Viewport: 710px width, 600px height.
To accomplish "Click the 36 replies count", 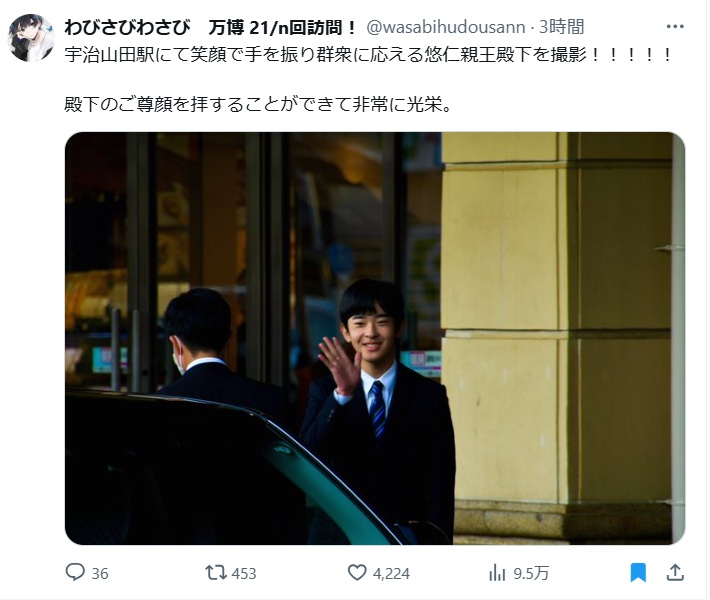I will click(x=100, y=574).
